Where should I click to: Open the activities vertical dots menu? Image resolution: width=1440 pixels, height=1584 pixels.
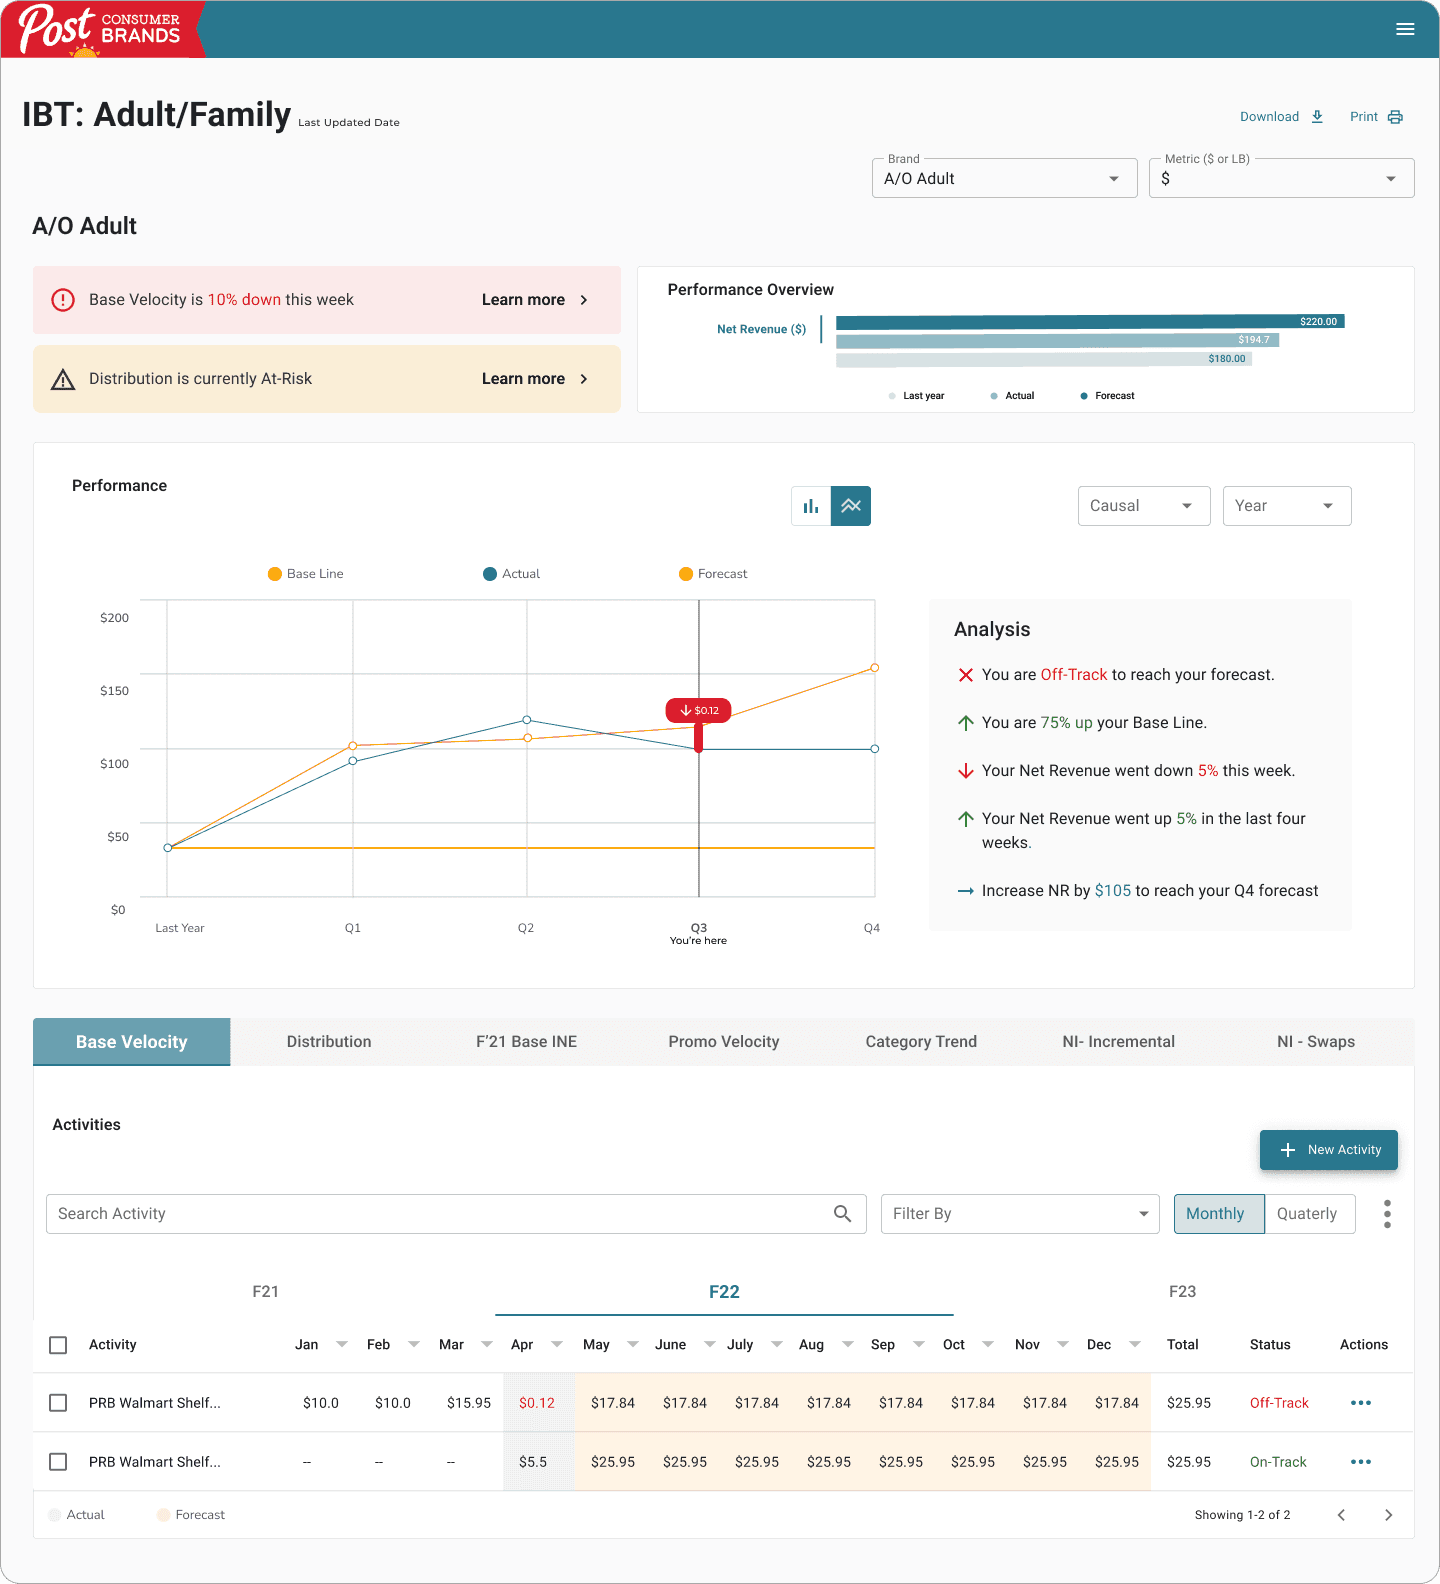[1387, 1214]
